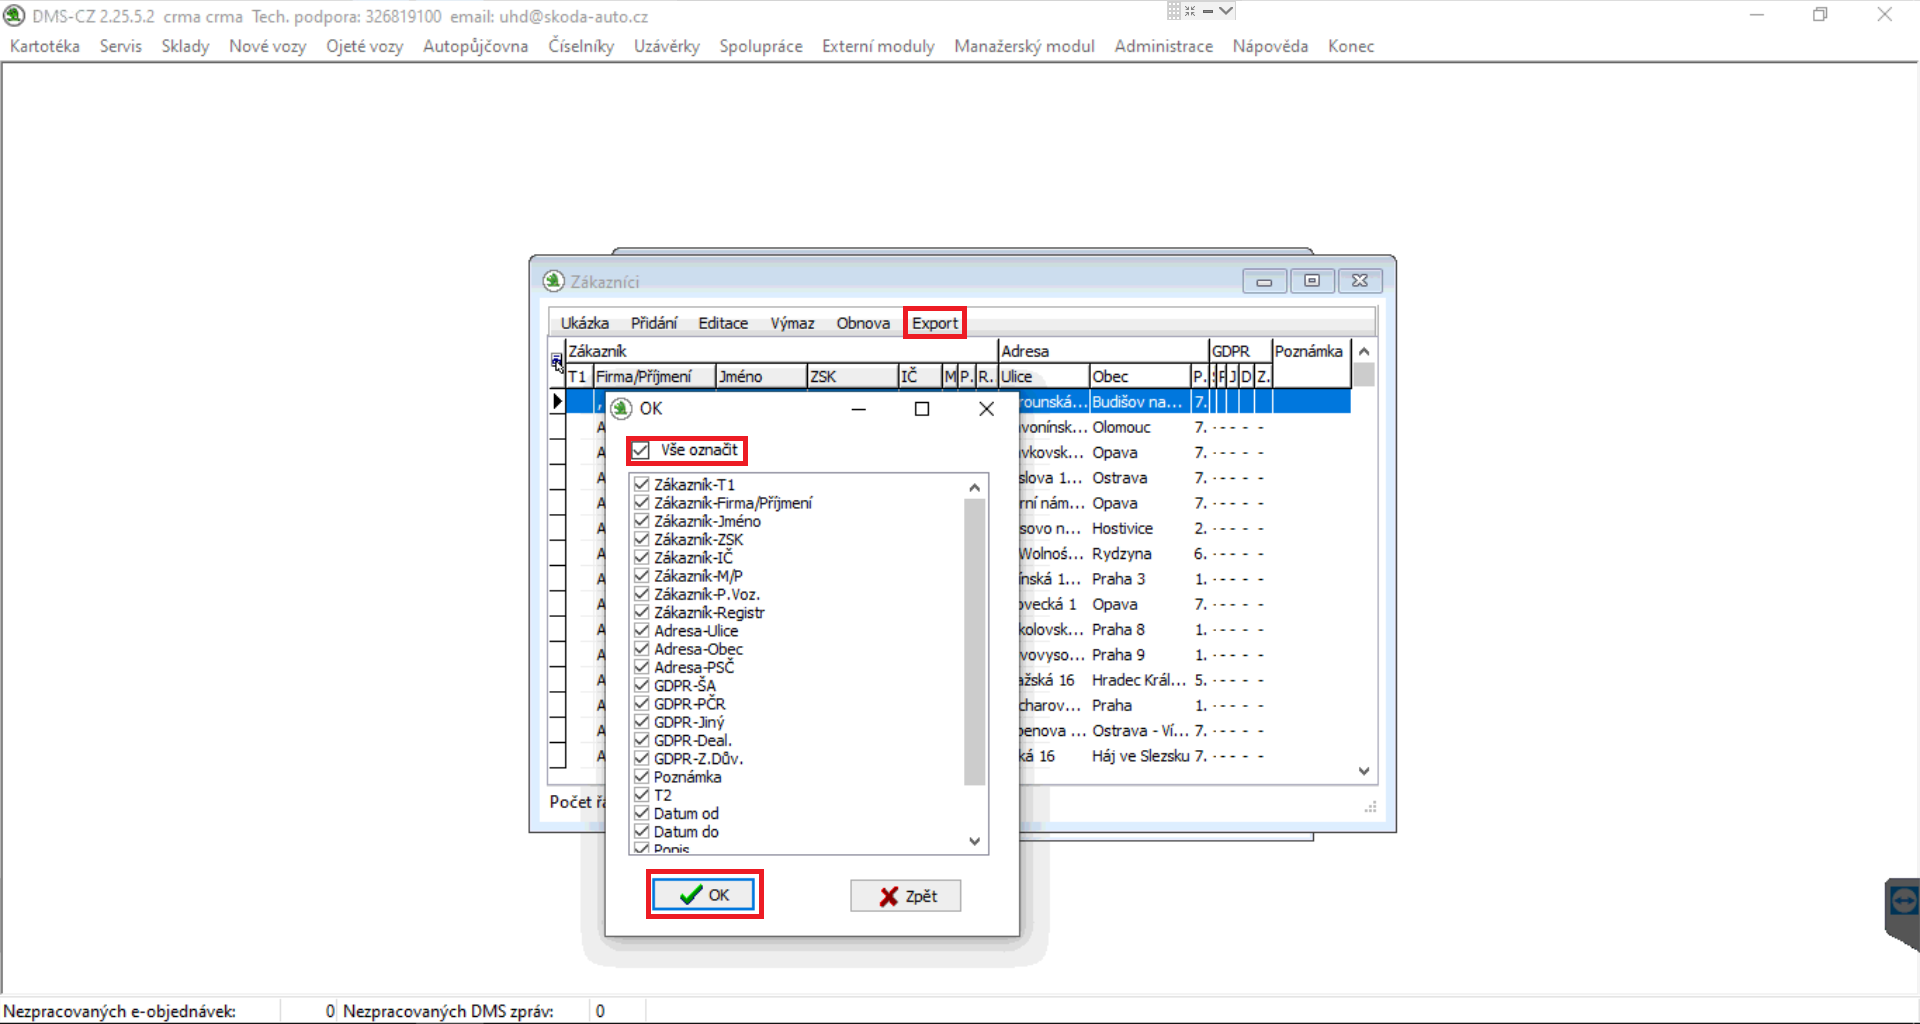Click the Škoda logo in the Zákazníci title bar

553,281
